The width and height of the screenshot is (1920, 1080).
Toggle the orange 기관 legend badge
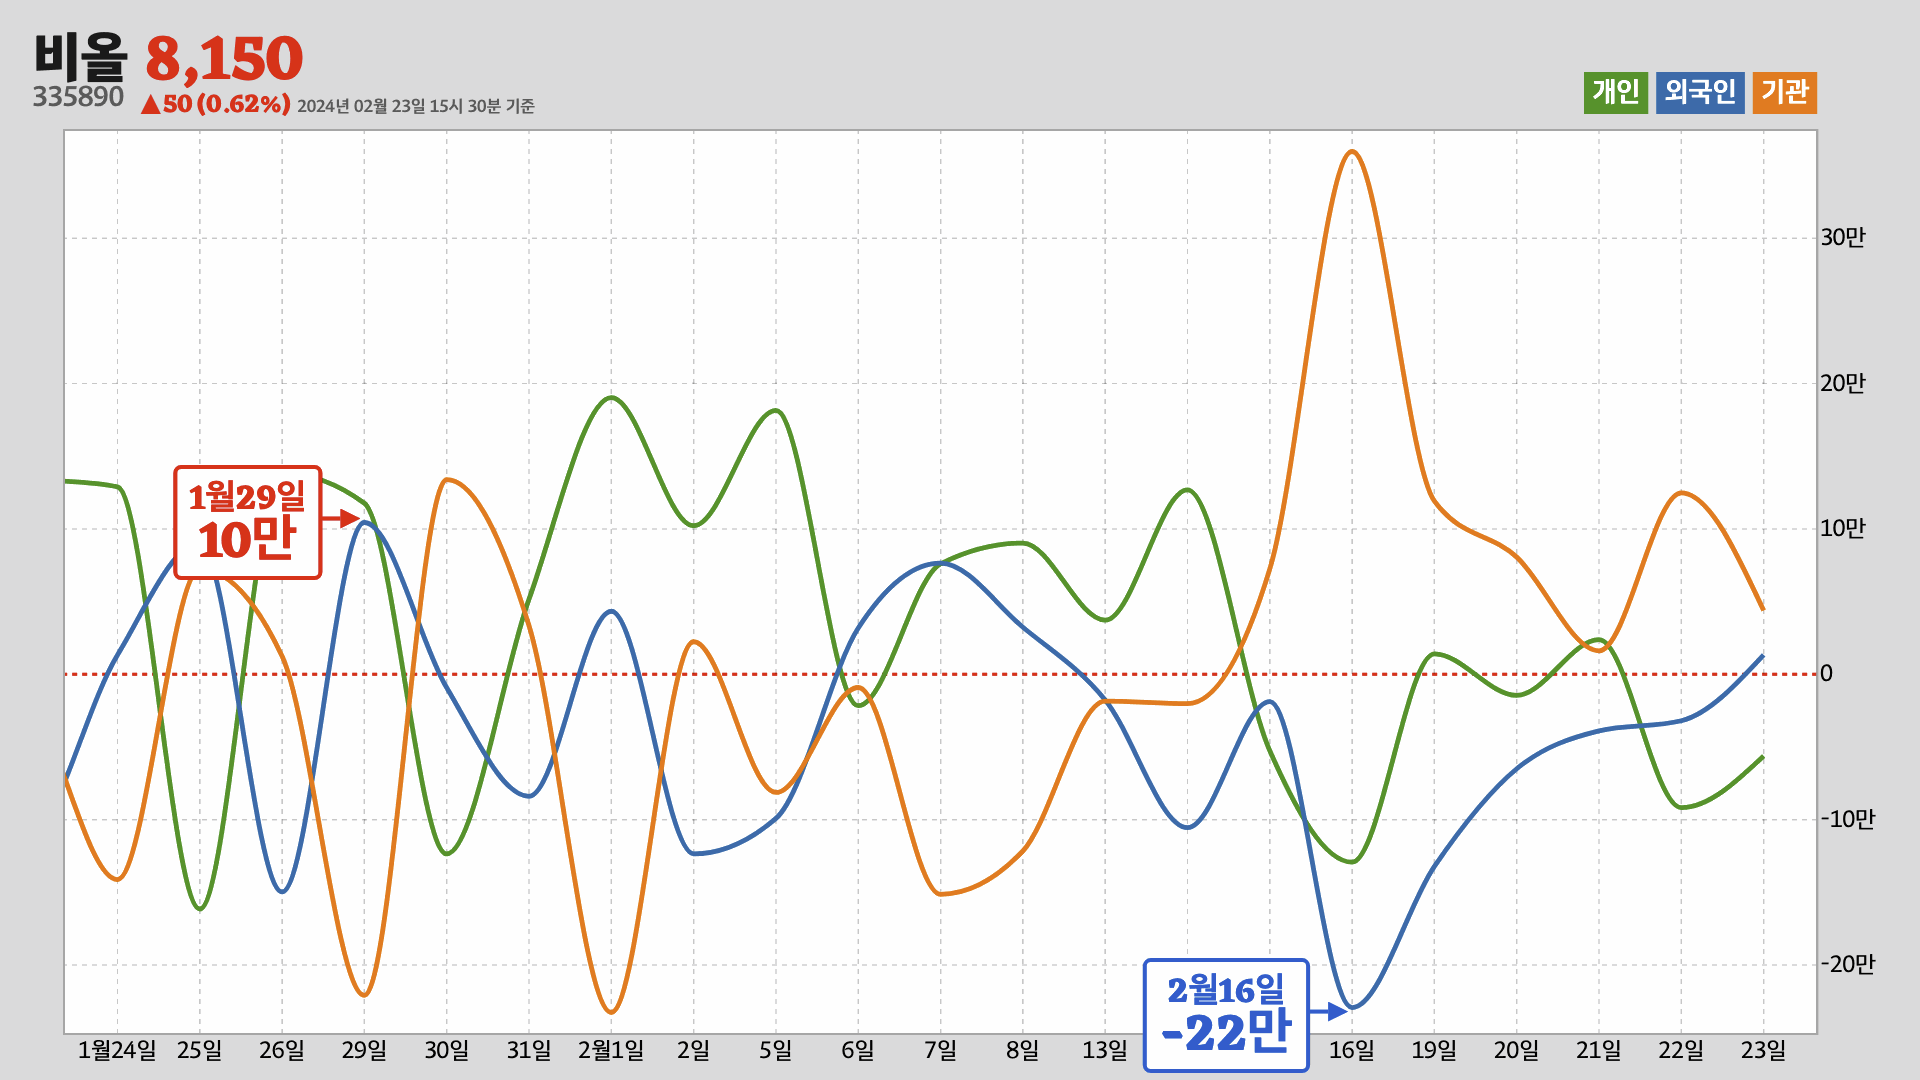click(1785, 93)
